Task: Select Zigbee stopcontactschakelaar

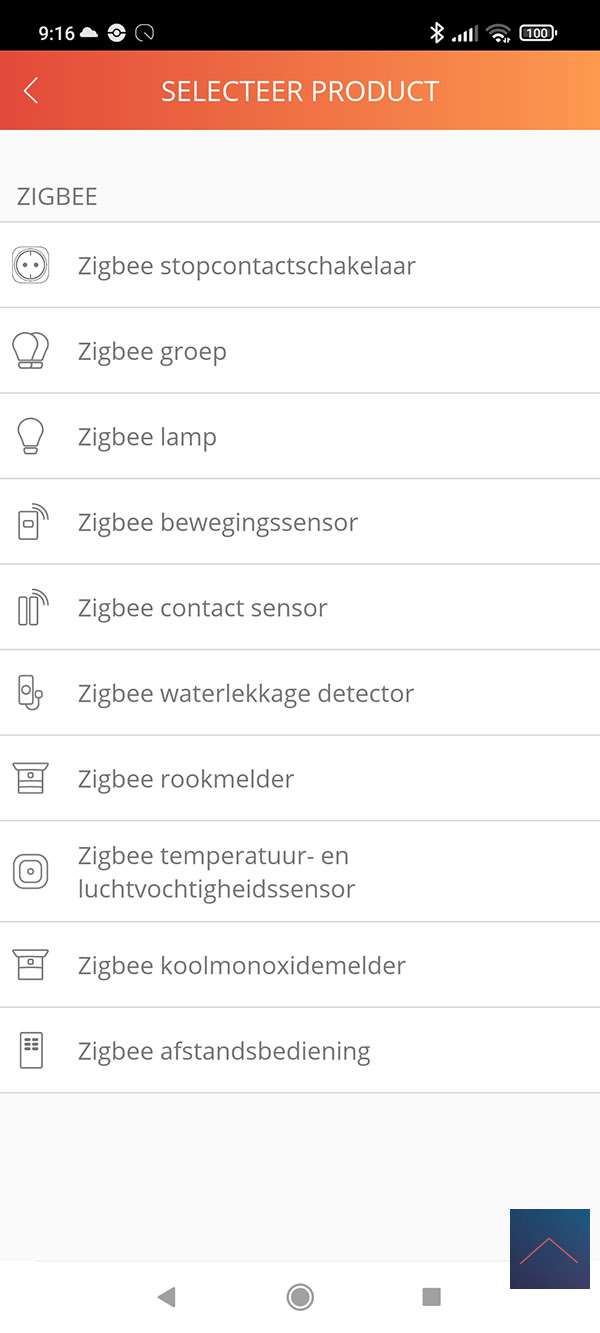Action: click(247, 266)
